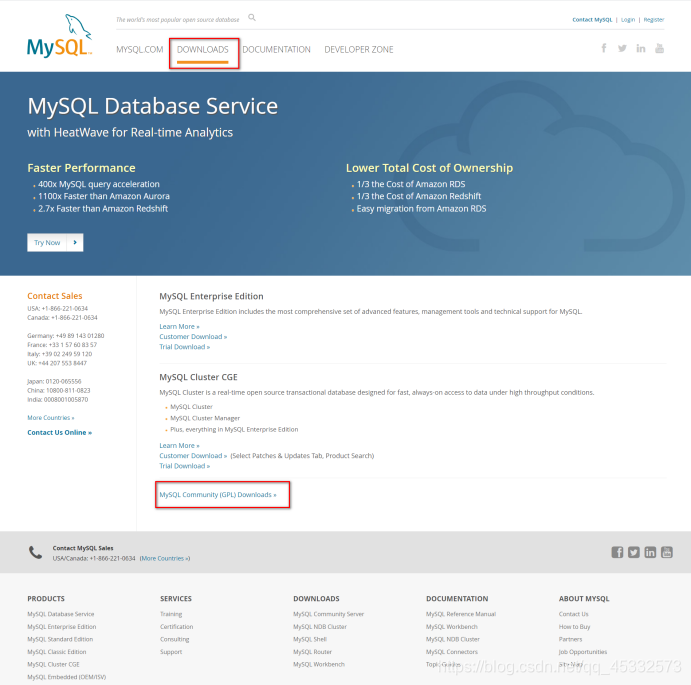The width and height of the screenshot is (691, 685).
Task: Click MySQL Cluster Manager list item
Action: tap(205, 418)
